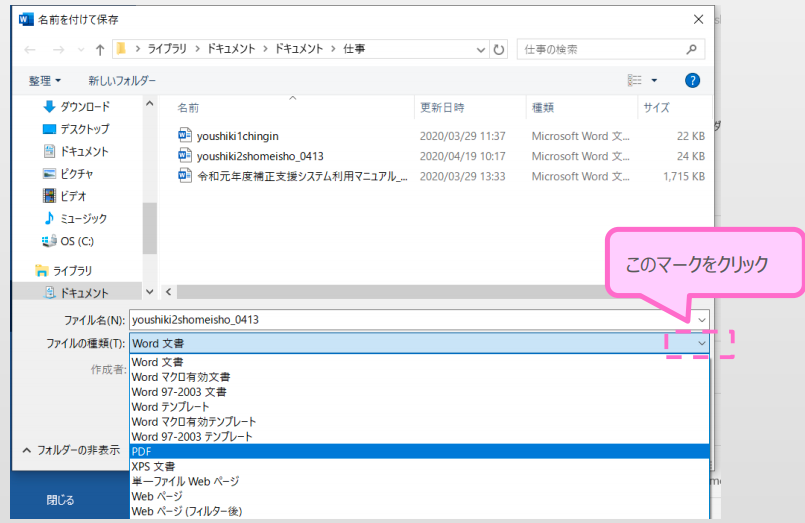This screenshot has width=805, height=523.
Task: Select plain Web ページ option
Action: (419, 496)
